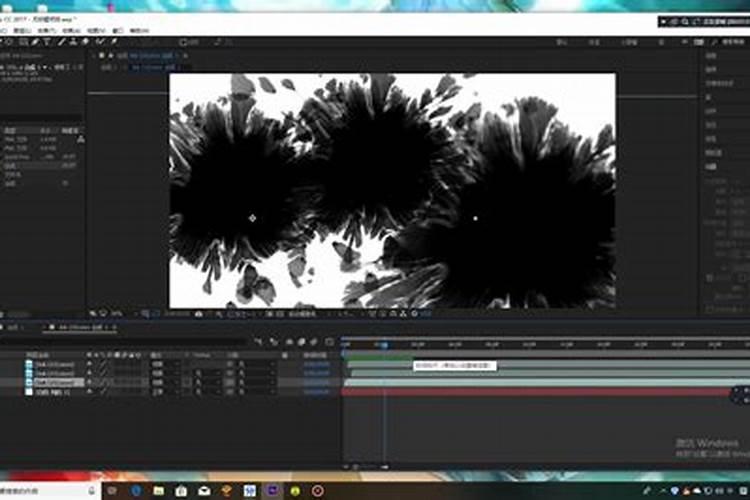Screen dimensions: 750x500
Task: Click the green work area bar in the timeline
Action: pyautogui.click(x=378, y=356)
